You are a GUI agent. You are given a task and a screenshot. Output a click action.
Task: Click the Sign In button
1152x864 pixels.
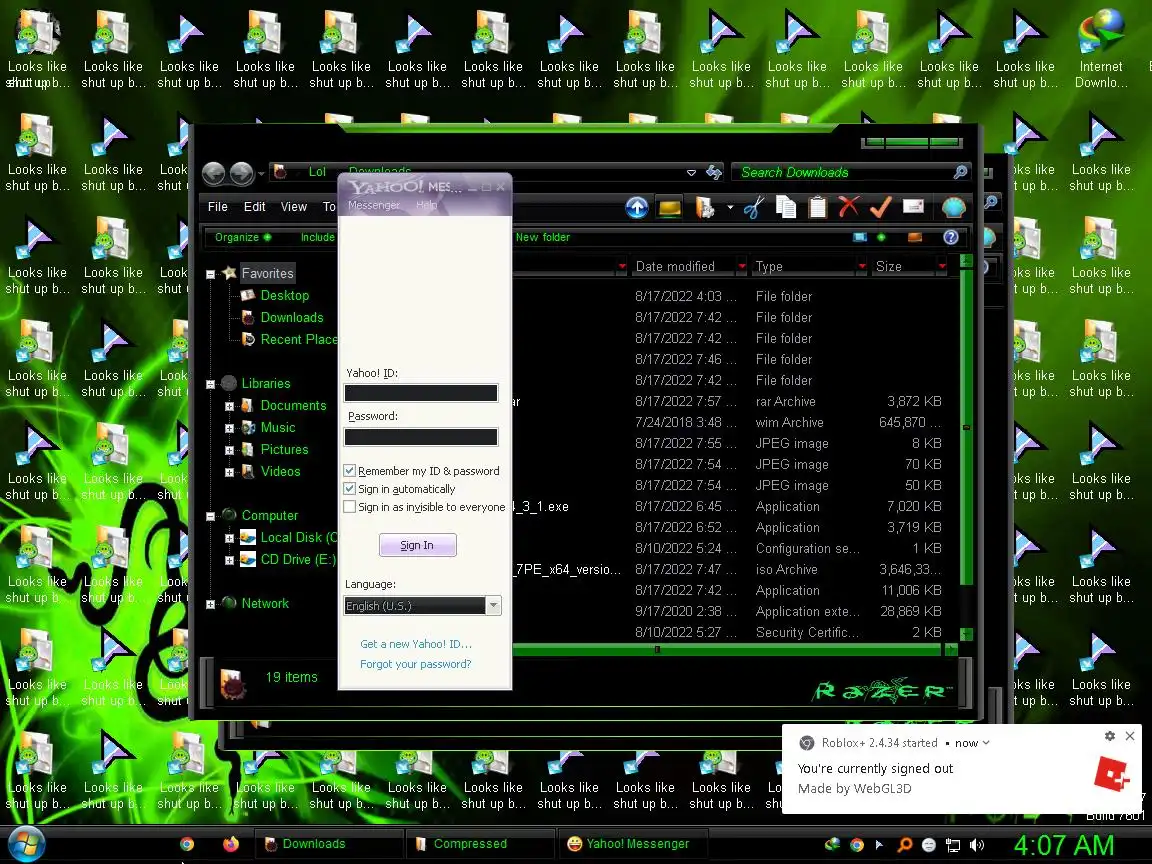417,545
